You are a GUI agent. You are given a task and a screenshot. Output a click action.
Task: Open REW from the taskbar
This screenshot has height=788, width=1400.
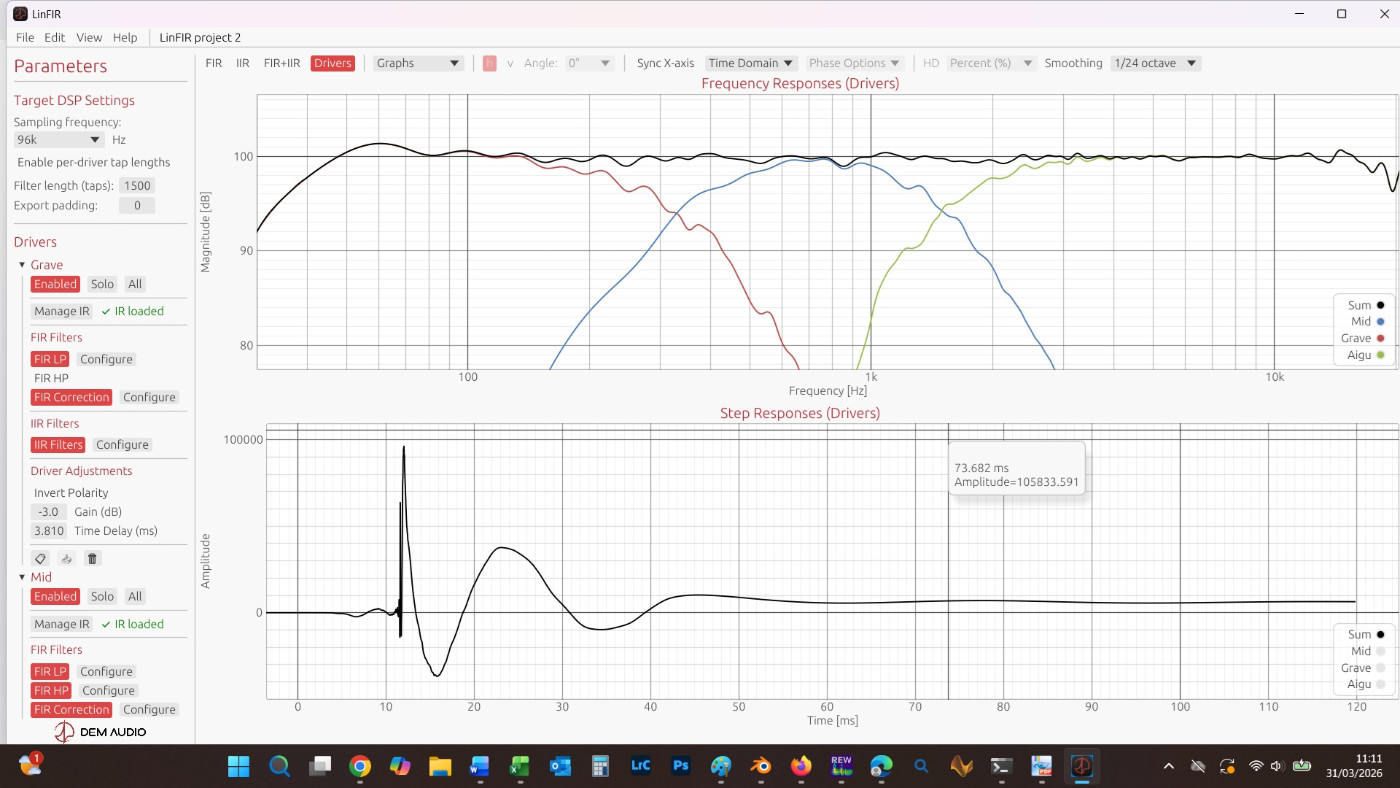point(841,766)
